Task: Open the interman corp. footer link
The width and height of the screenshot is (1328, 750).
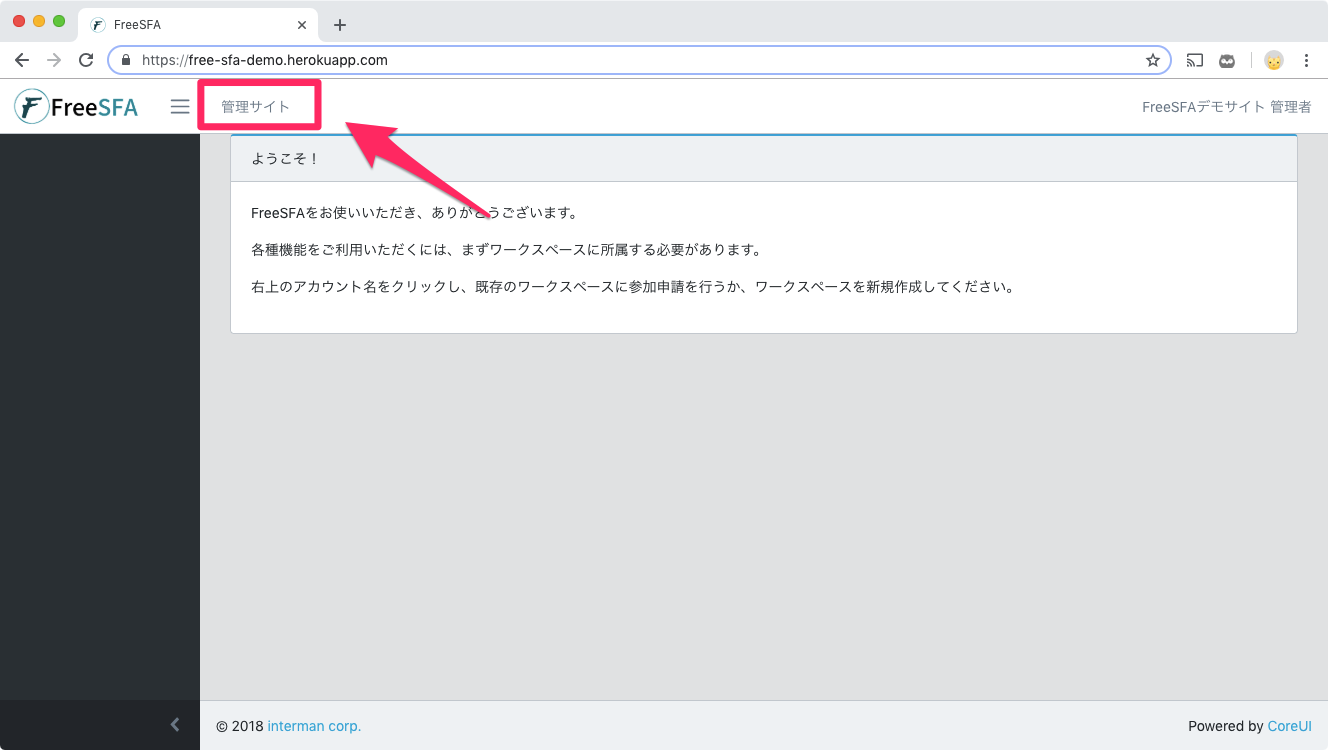Action: click(314, 726)
